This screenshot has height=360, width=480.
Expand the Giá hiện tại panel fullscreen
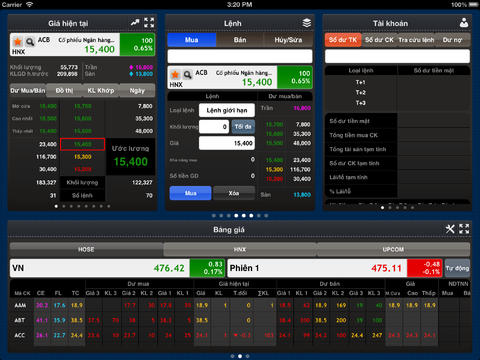(149, 23)
